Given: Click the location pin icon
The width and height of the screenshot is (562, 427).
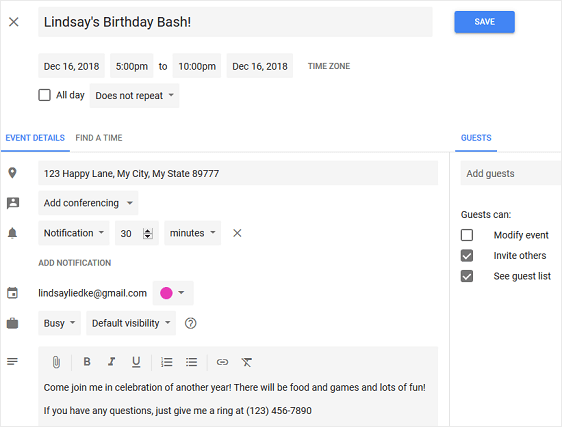Looking at the screenshot, I should click(13, 173).
